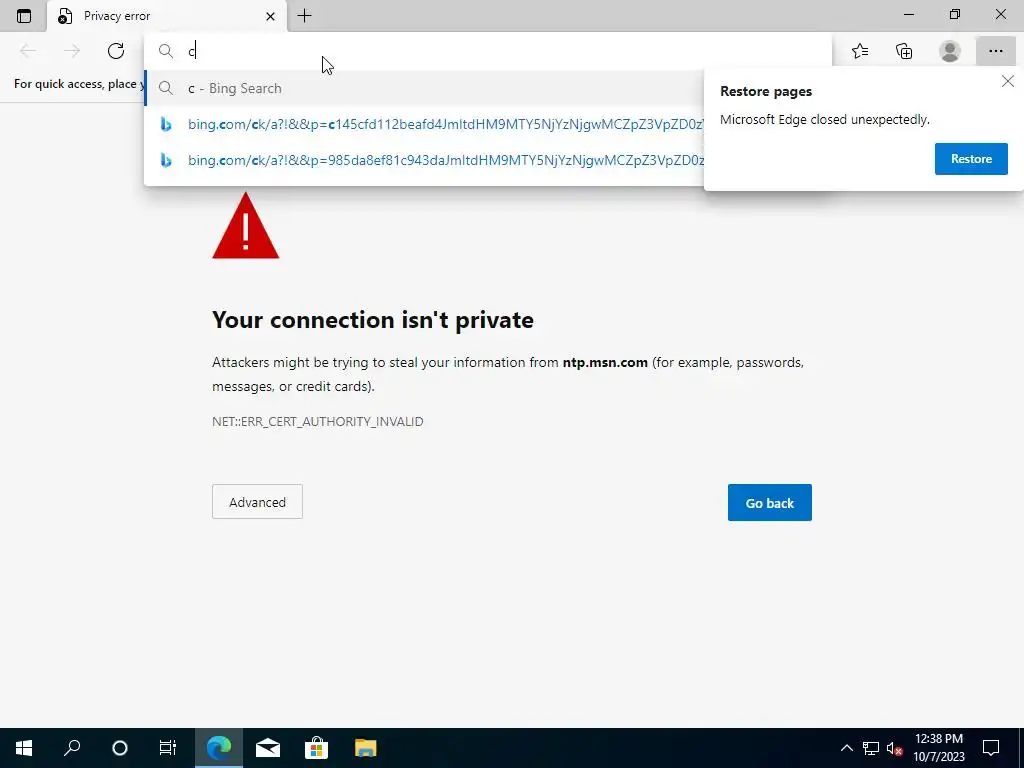Click the Advanced button
This screenshot has width=1024, height=768.
click(x=257, y=502)
